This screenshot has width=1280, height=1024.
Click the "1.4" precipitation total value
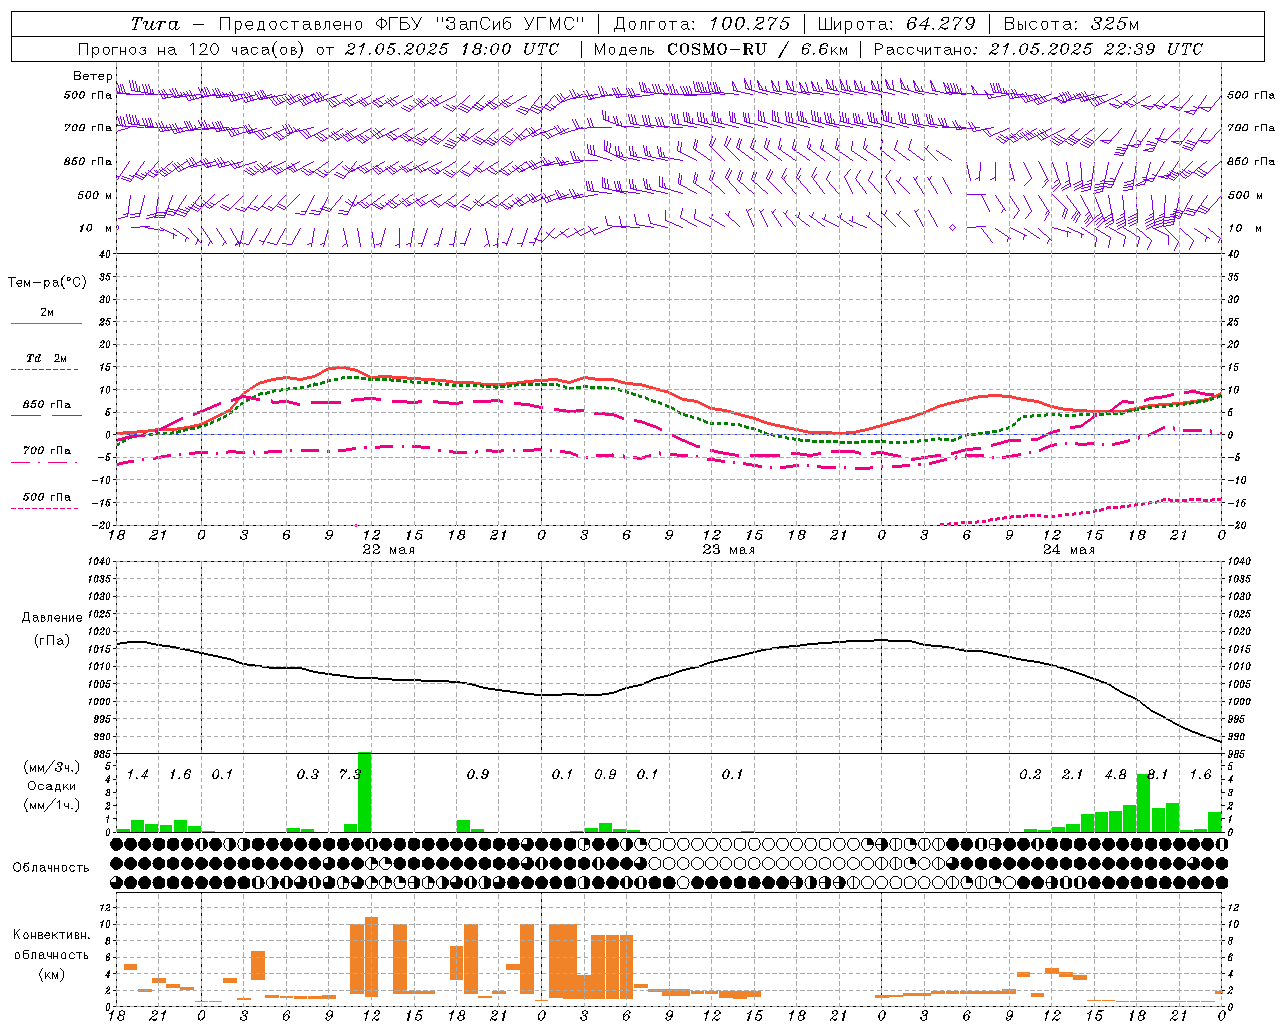coord(138,775)
